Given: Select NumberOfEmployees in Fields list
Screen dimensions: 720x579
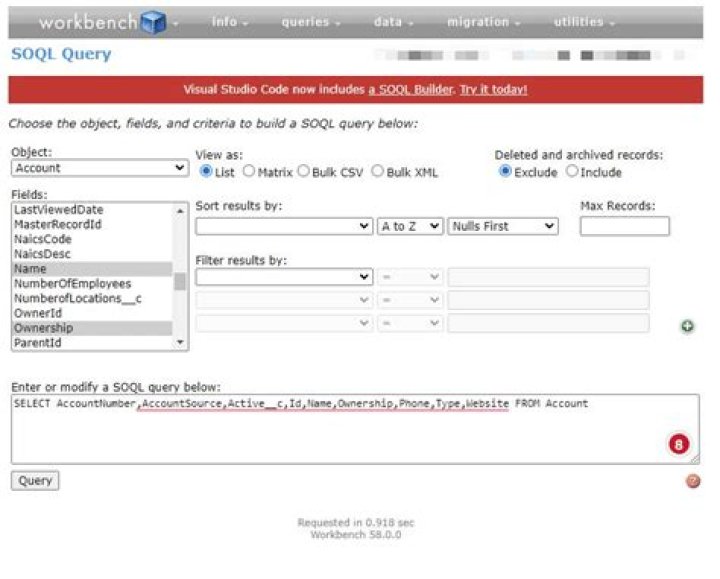Looking at the screenshot, I should click(72, 284).
